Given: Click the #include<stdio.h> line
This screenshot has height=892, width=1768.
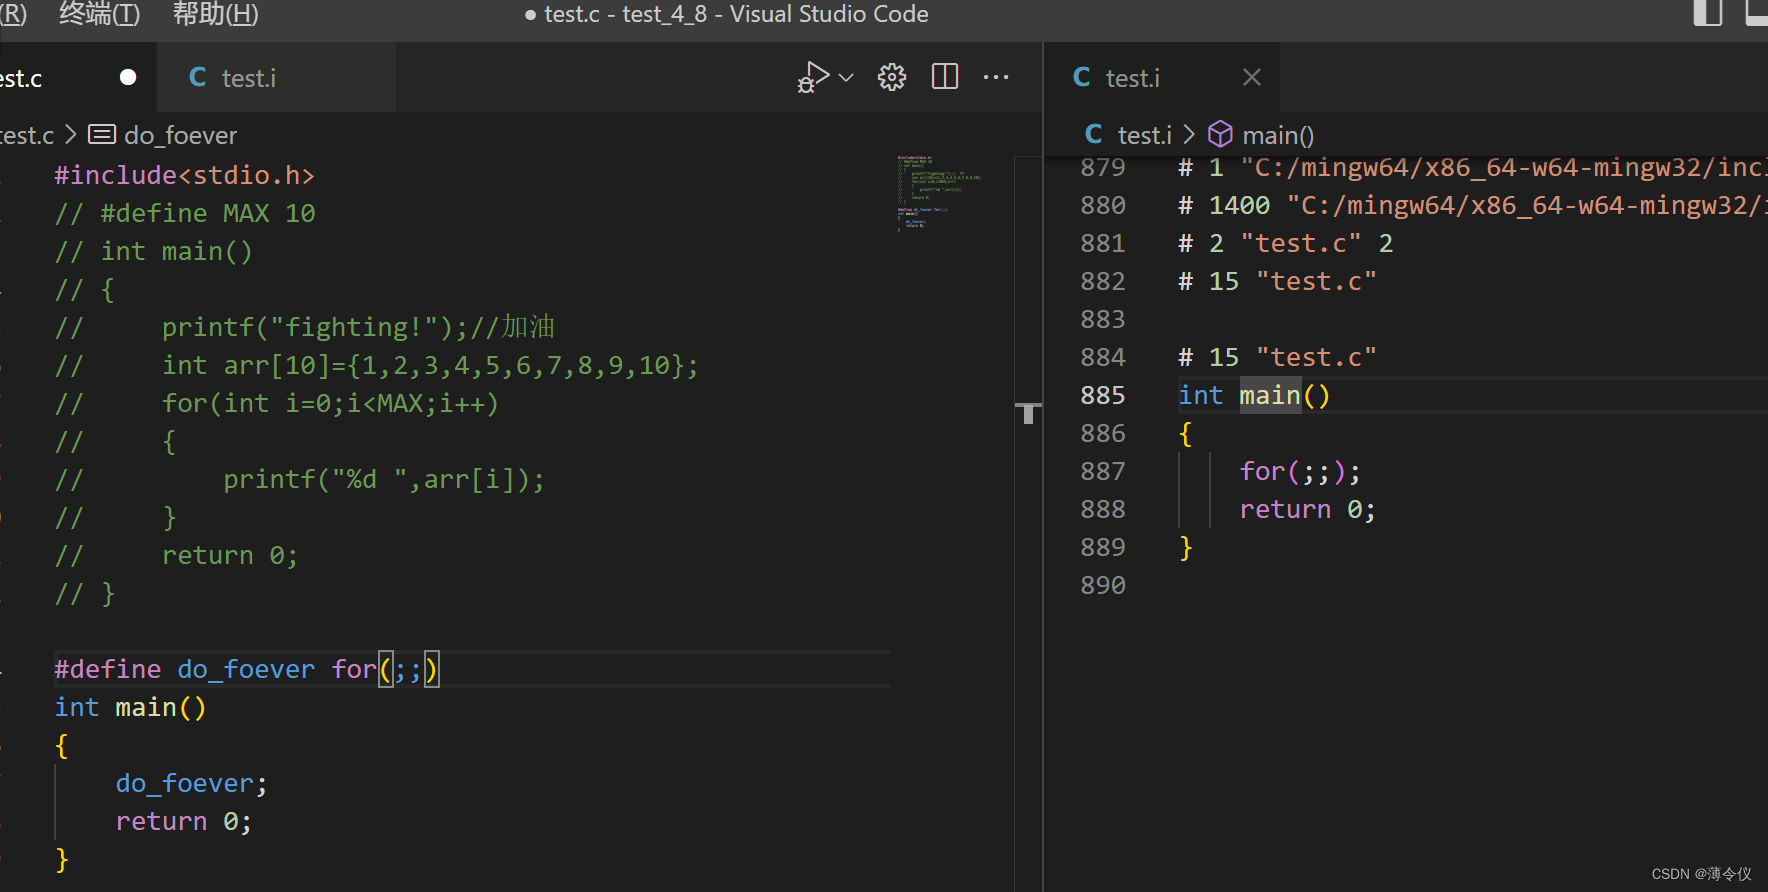Looking at the screenshot, I should tap(185, 175).
